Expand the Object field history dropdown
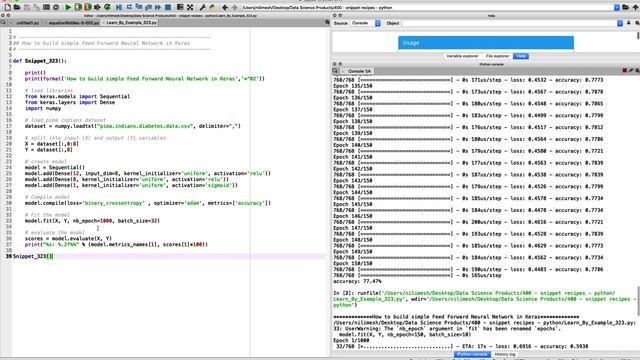 (x=620, y=23)
